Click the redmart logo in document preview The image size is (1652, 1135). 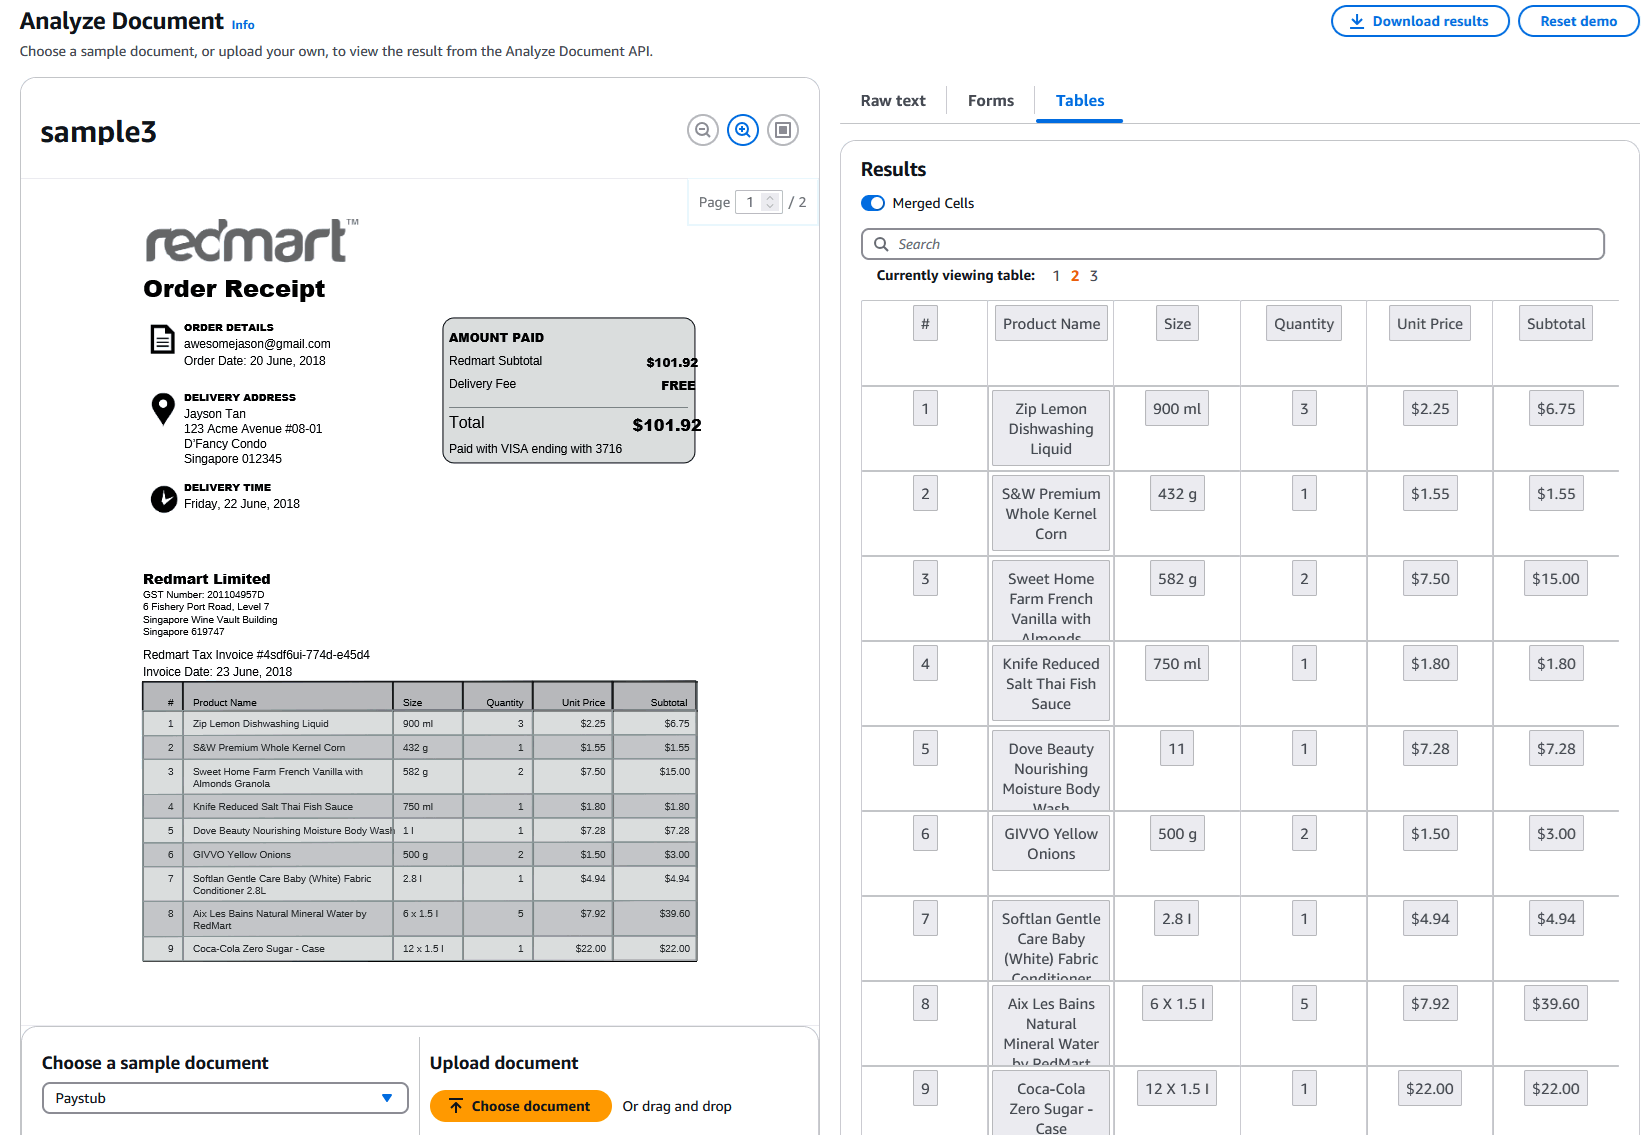click(x=251, y=241)
